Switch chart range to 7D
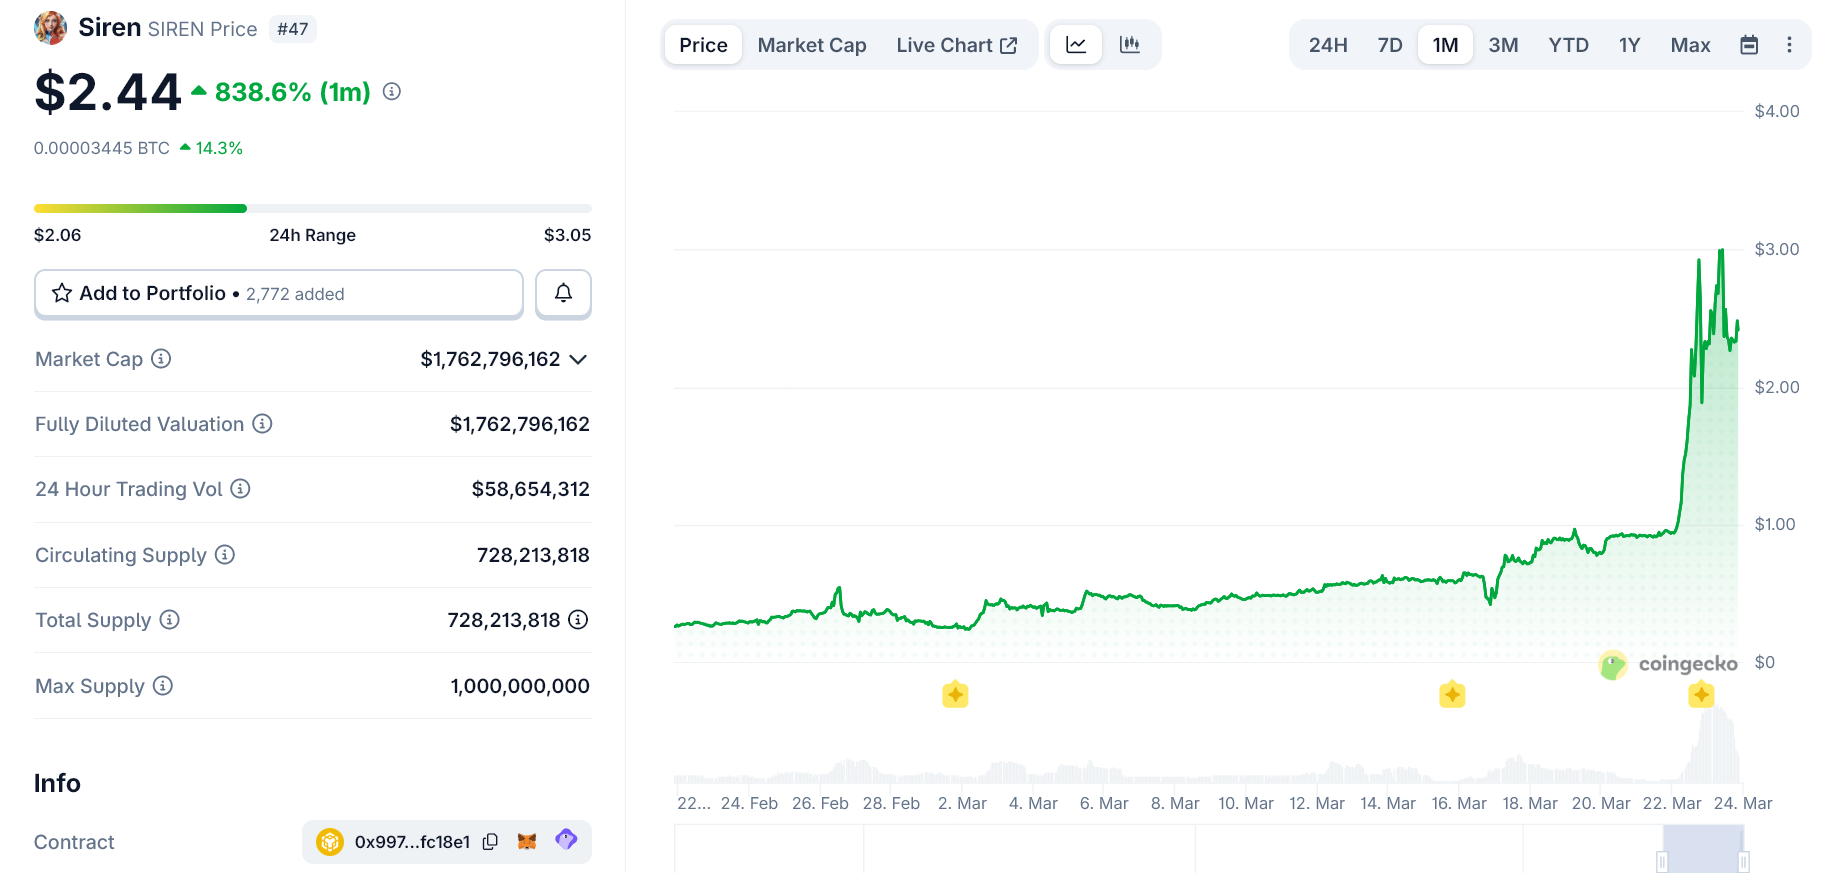Viewport: 1833px width, 873px height. [1389, 45]
